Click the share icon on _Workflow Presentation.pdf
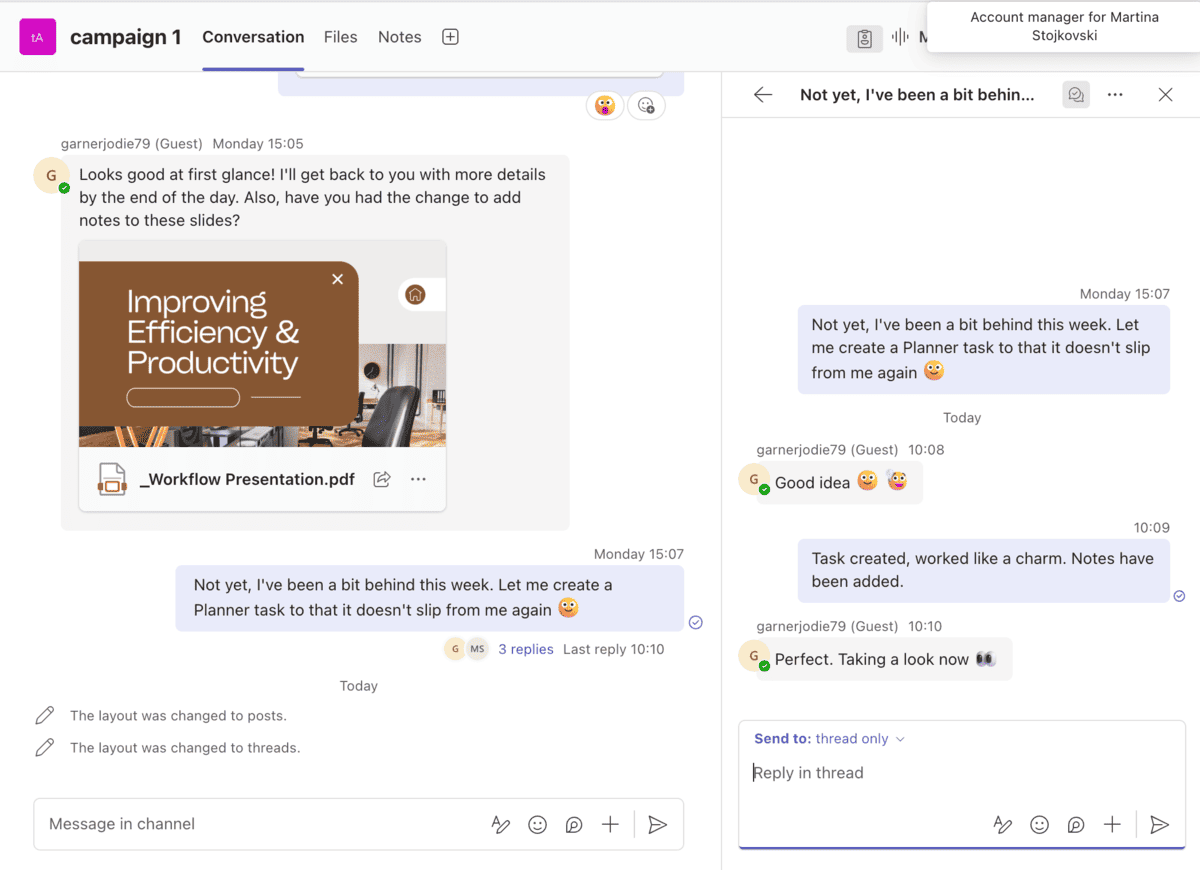 click(382, 479)
